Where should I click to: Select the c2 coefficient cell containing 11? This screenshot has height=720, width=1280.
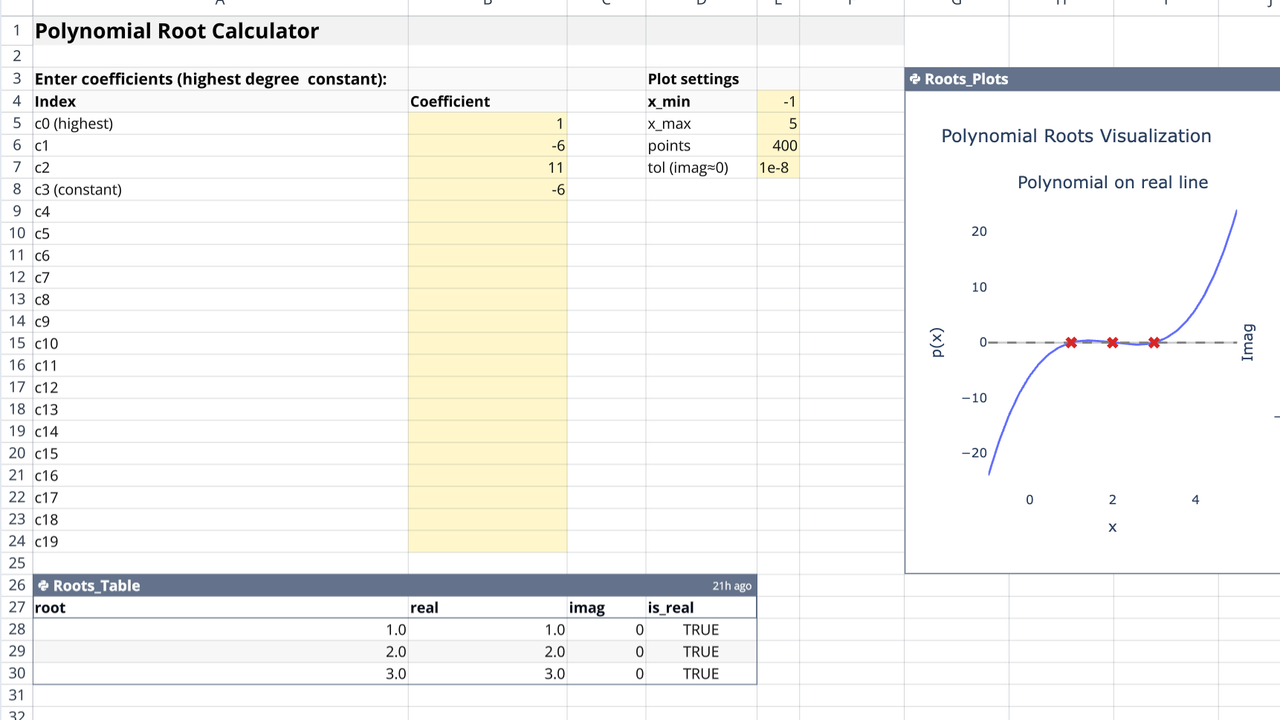coord(488,168)
